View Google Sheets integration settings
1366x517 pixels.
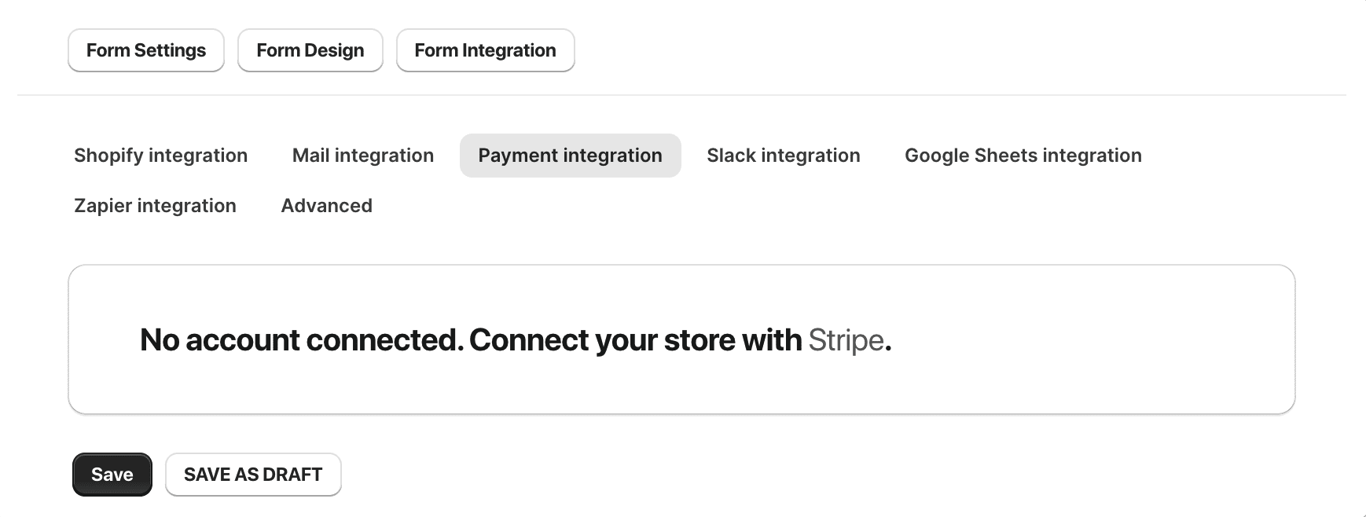(x=1023, y=155)
